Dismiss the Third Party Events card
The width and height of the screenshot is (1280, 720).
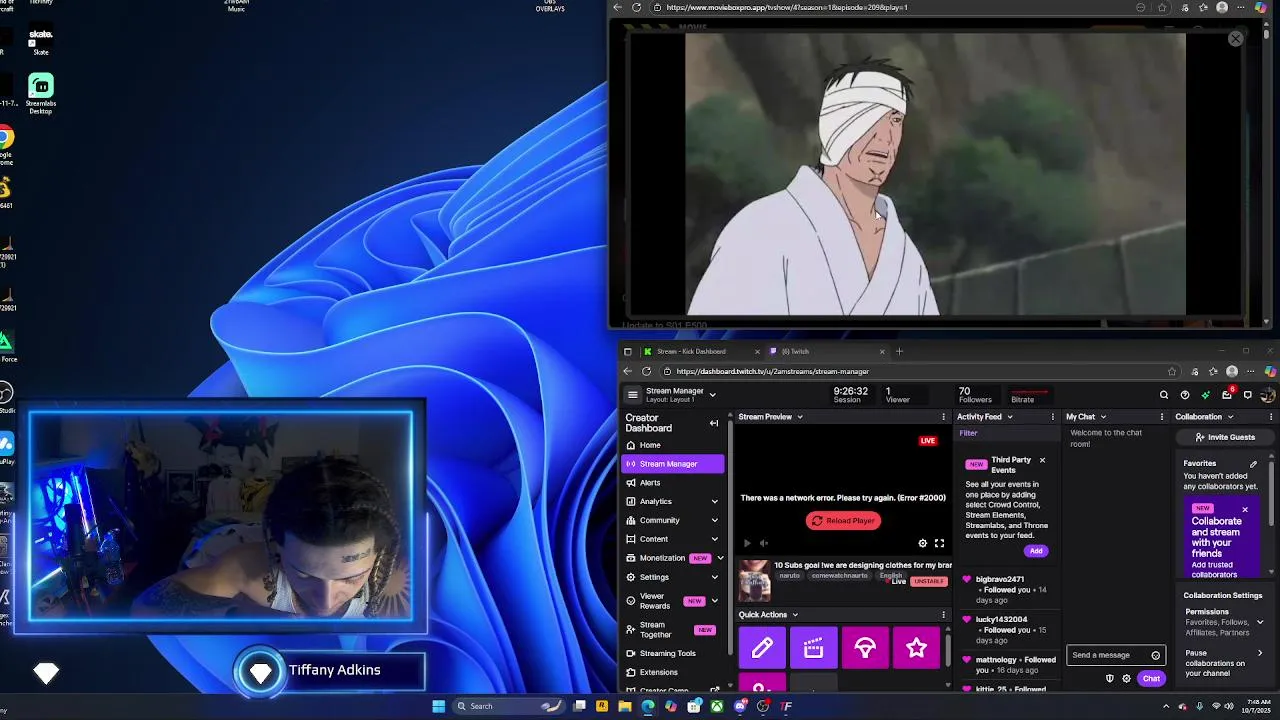click(x=1042, y=460)
